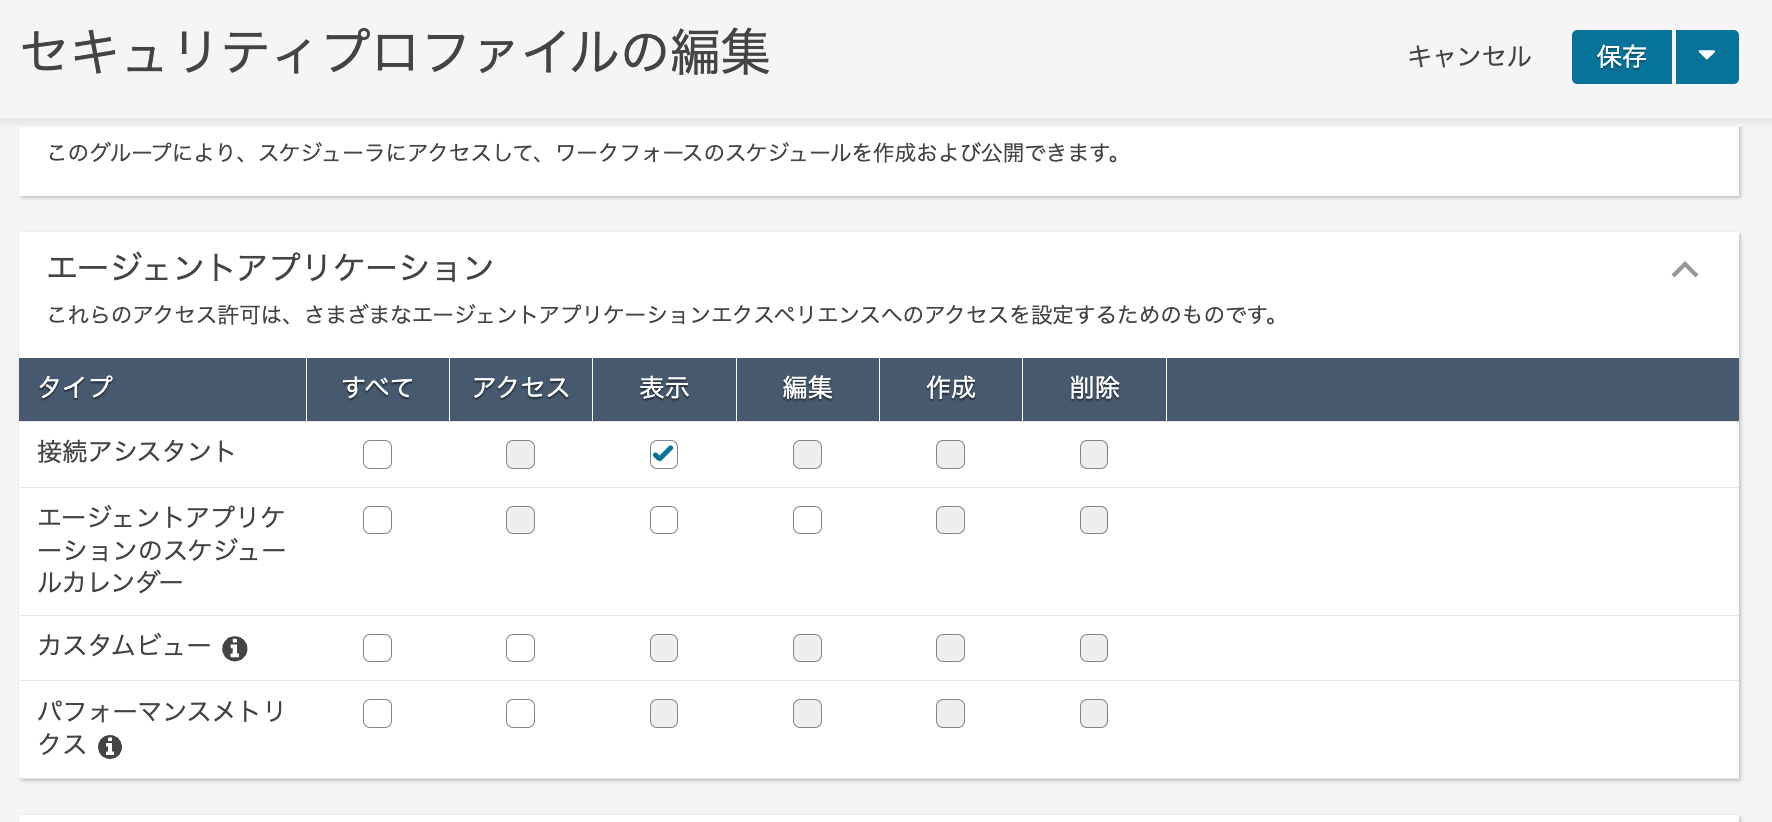
Task: Click the 保存 button
Action: (1621, 57)
